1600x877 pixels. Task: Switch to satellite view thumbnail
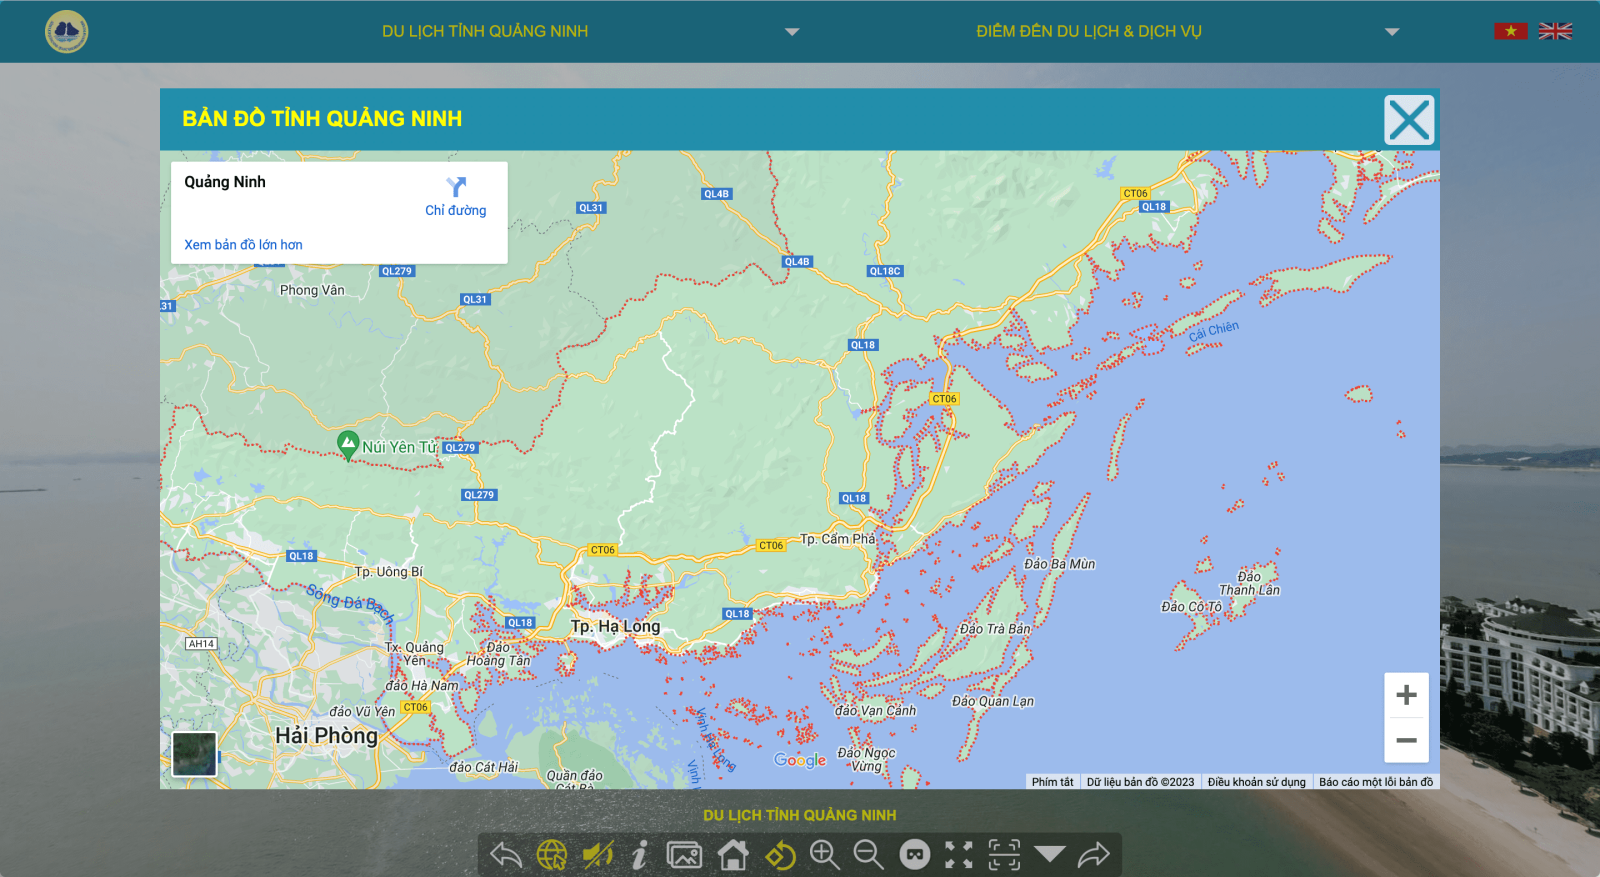[x=194, y=754]
